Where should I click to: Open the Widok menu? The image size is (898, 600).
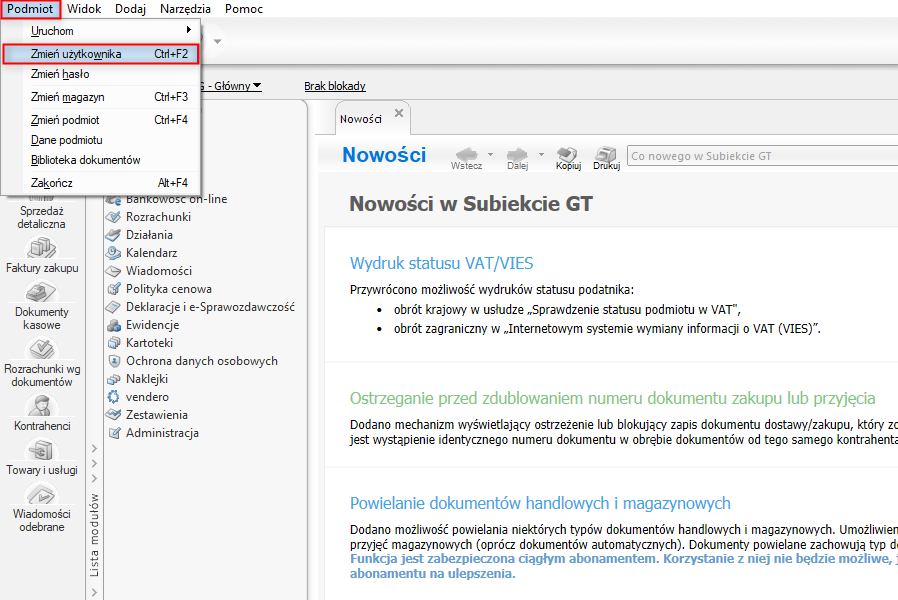[x=84, y=9]
